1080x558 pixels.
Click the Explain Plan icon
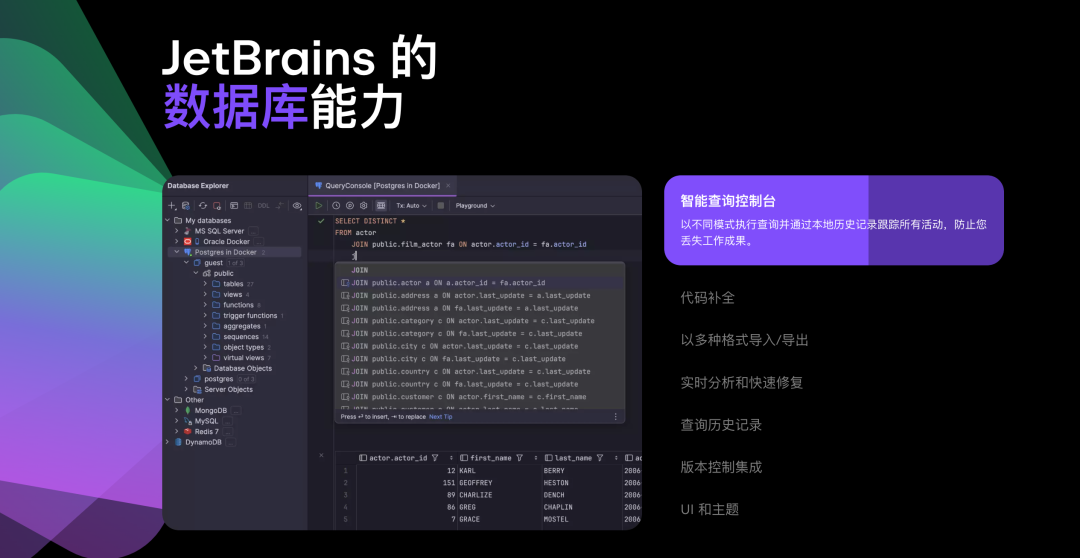350,205
